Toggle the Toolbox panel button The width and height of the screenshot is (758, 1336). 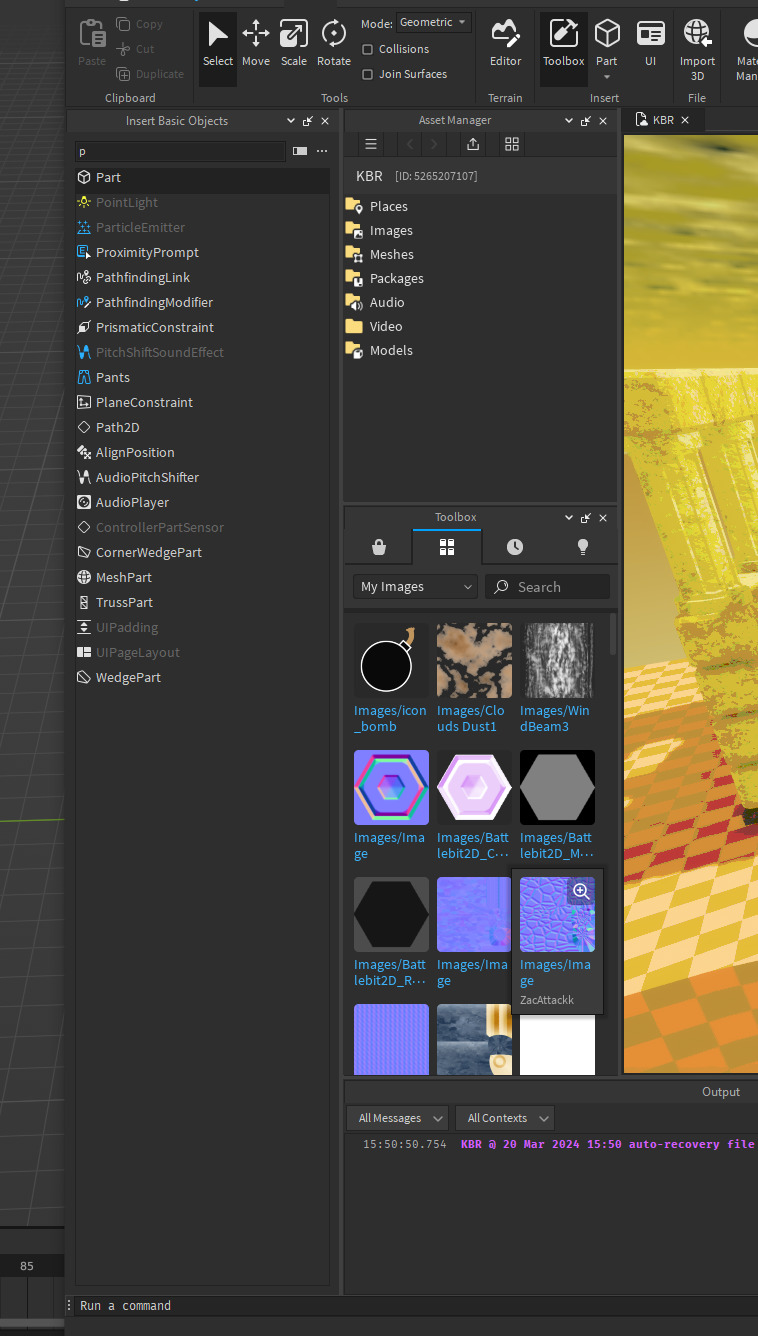(563, 43)
